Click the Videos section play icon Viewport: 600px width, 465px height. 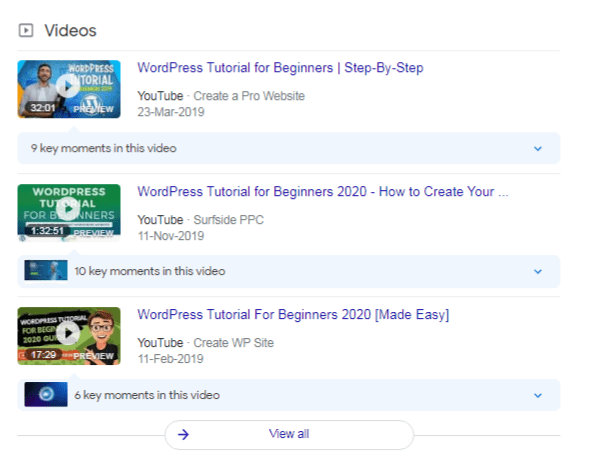26,30
